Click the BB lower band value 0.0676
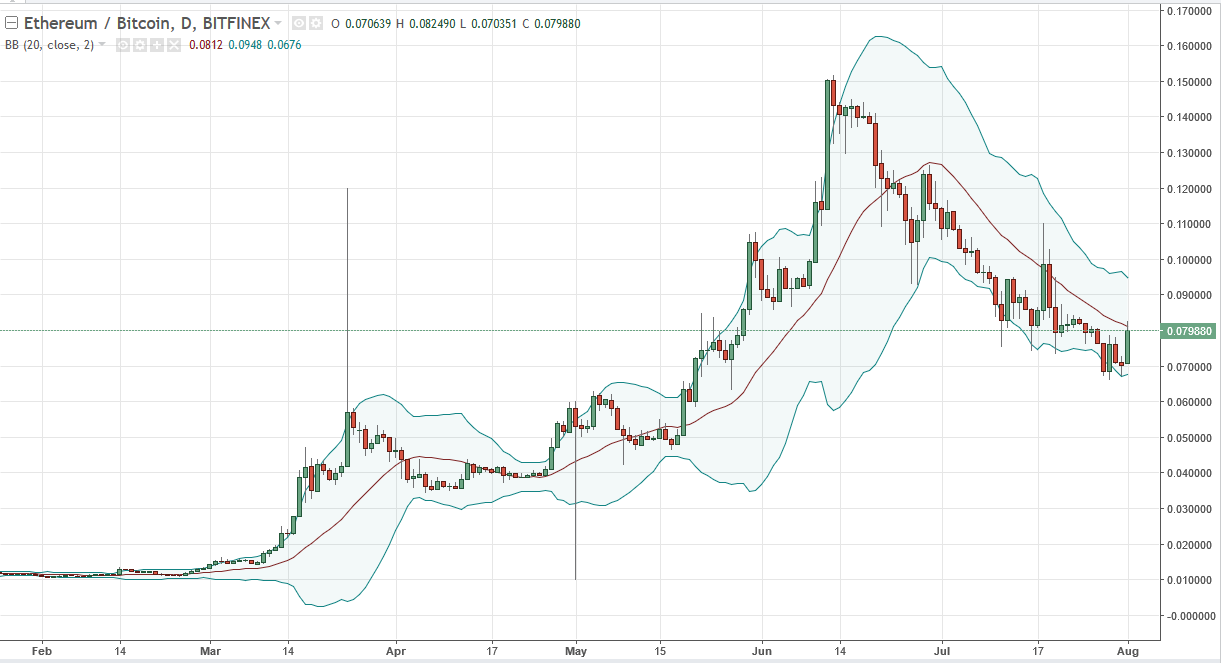The height and width of the screenshot is (663, 1221). [284, 45]
